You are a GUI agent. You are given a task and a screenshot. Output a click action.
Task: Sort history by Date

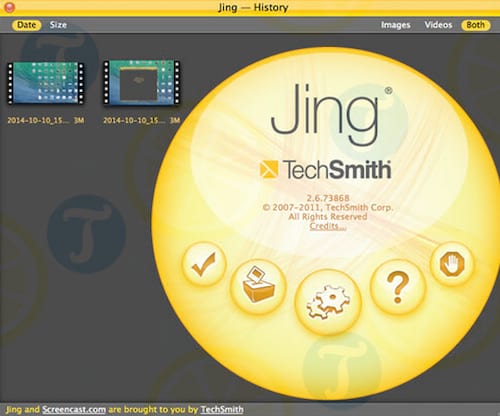(27, 25)
